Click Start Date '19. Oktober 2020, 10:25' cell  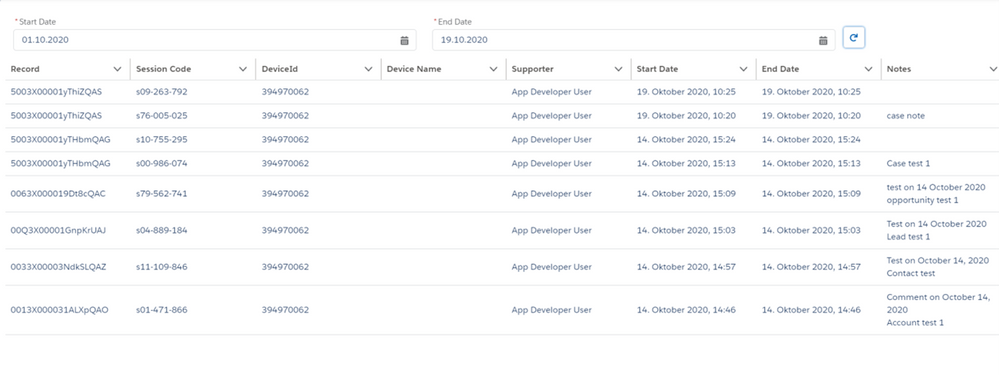(686, 92)
